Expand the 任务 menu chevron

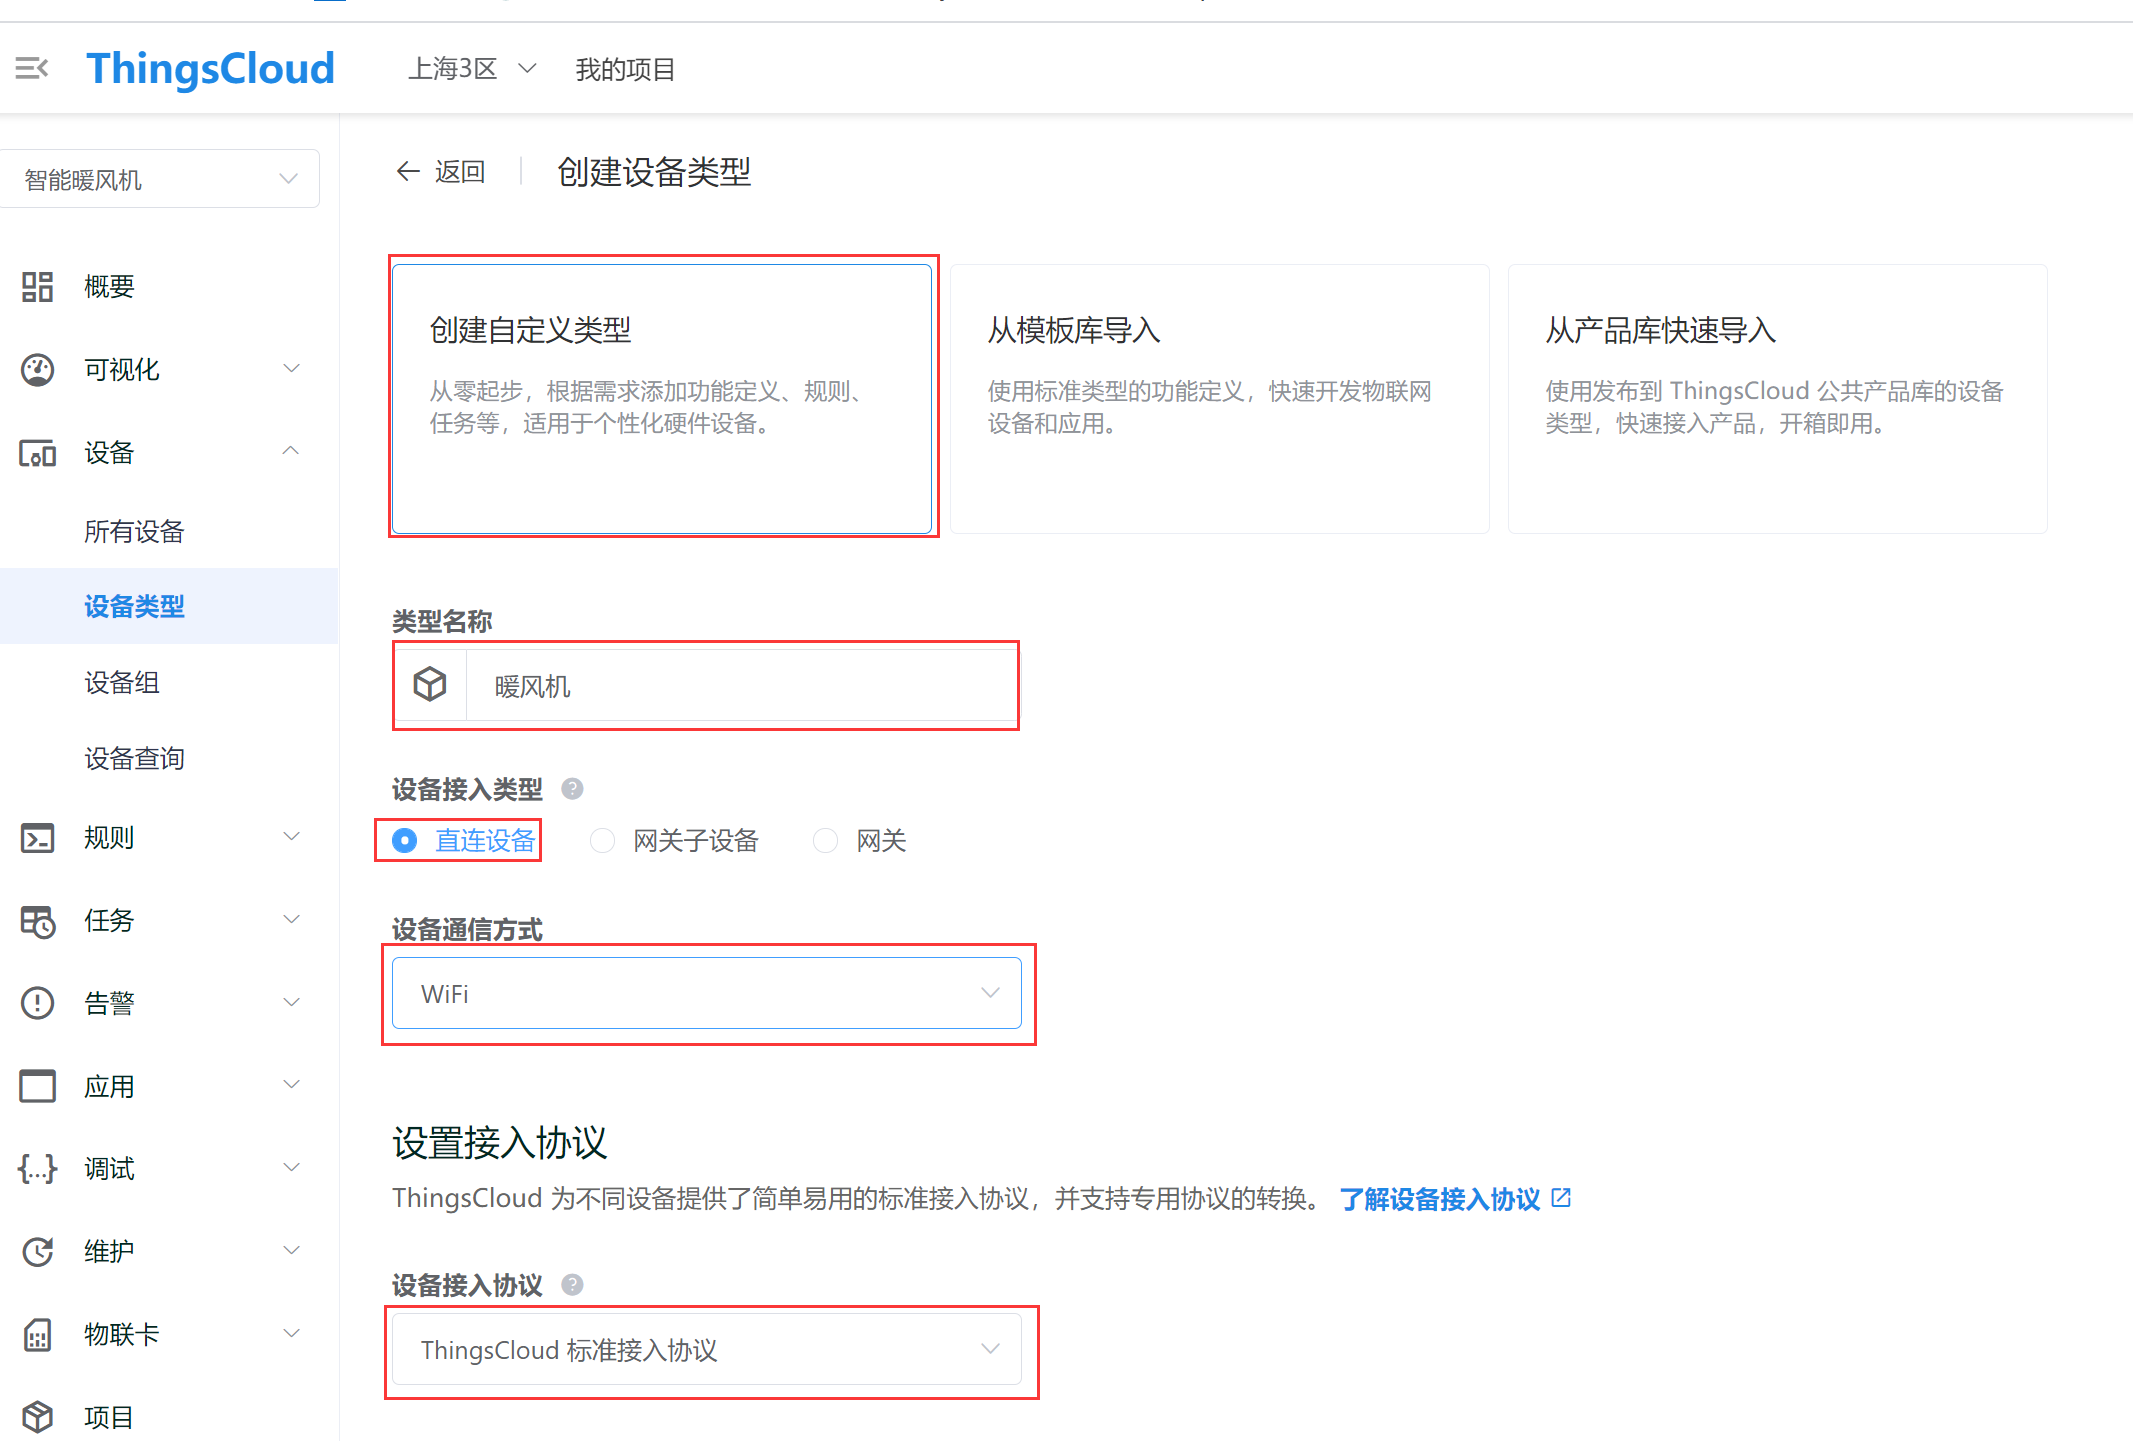click(291, 920)
